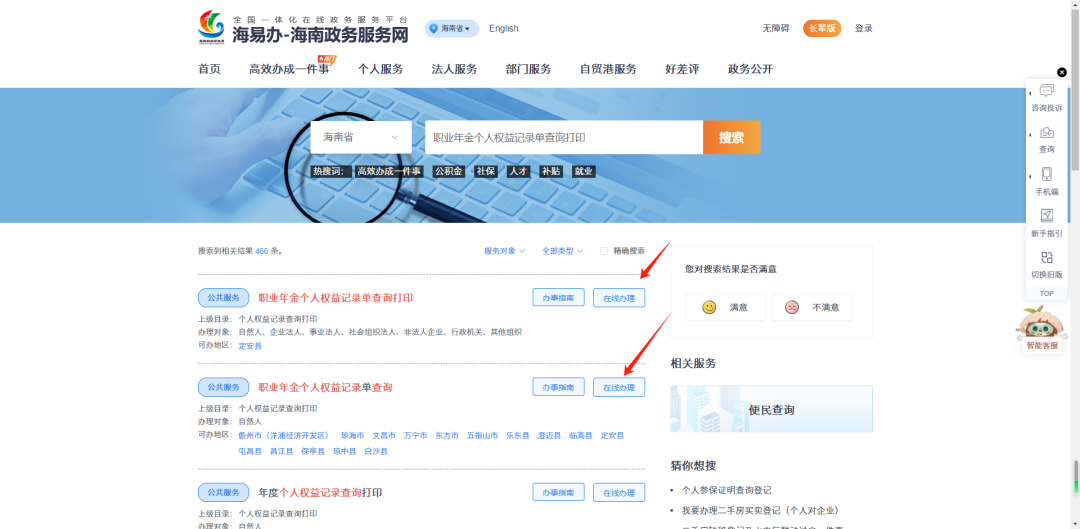Open the 手机端 sidebar icon

point(1046,182)
